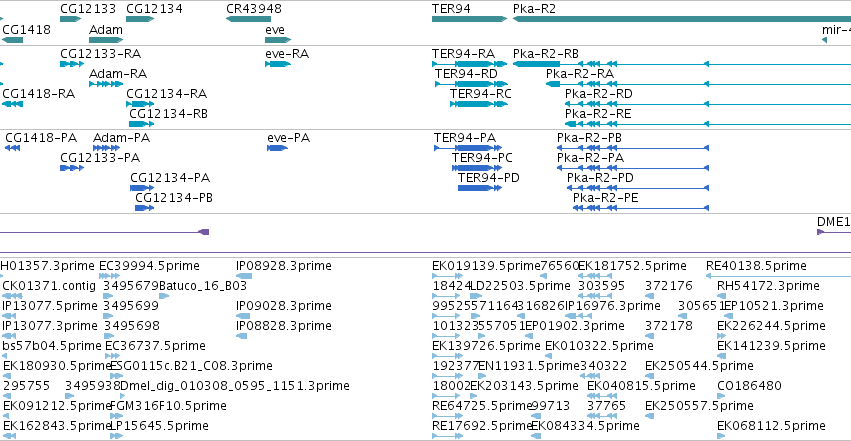The height and width of the screenshot is (441, 851).
Task: Select the TER94-PD protein glyph
Action: [480, 188]
